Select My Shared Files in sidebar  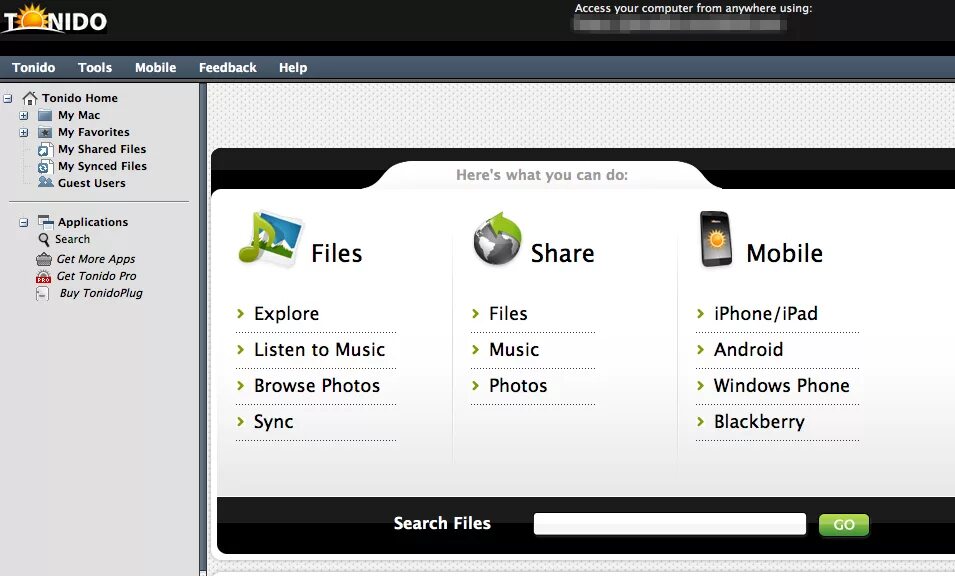point(102,149)
